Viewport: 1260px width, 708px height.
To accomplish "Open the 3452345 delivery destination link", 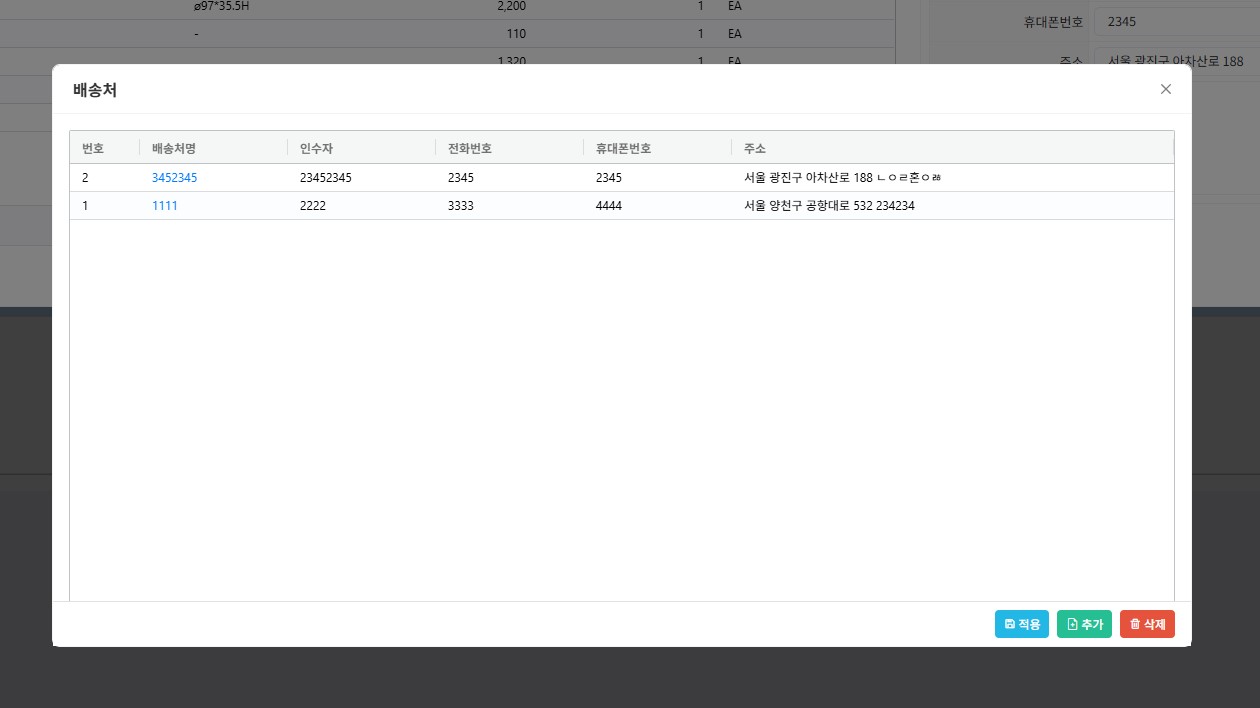I will (x=174, y=178).
